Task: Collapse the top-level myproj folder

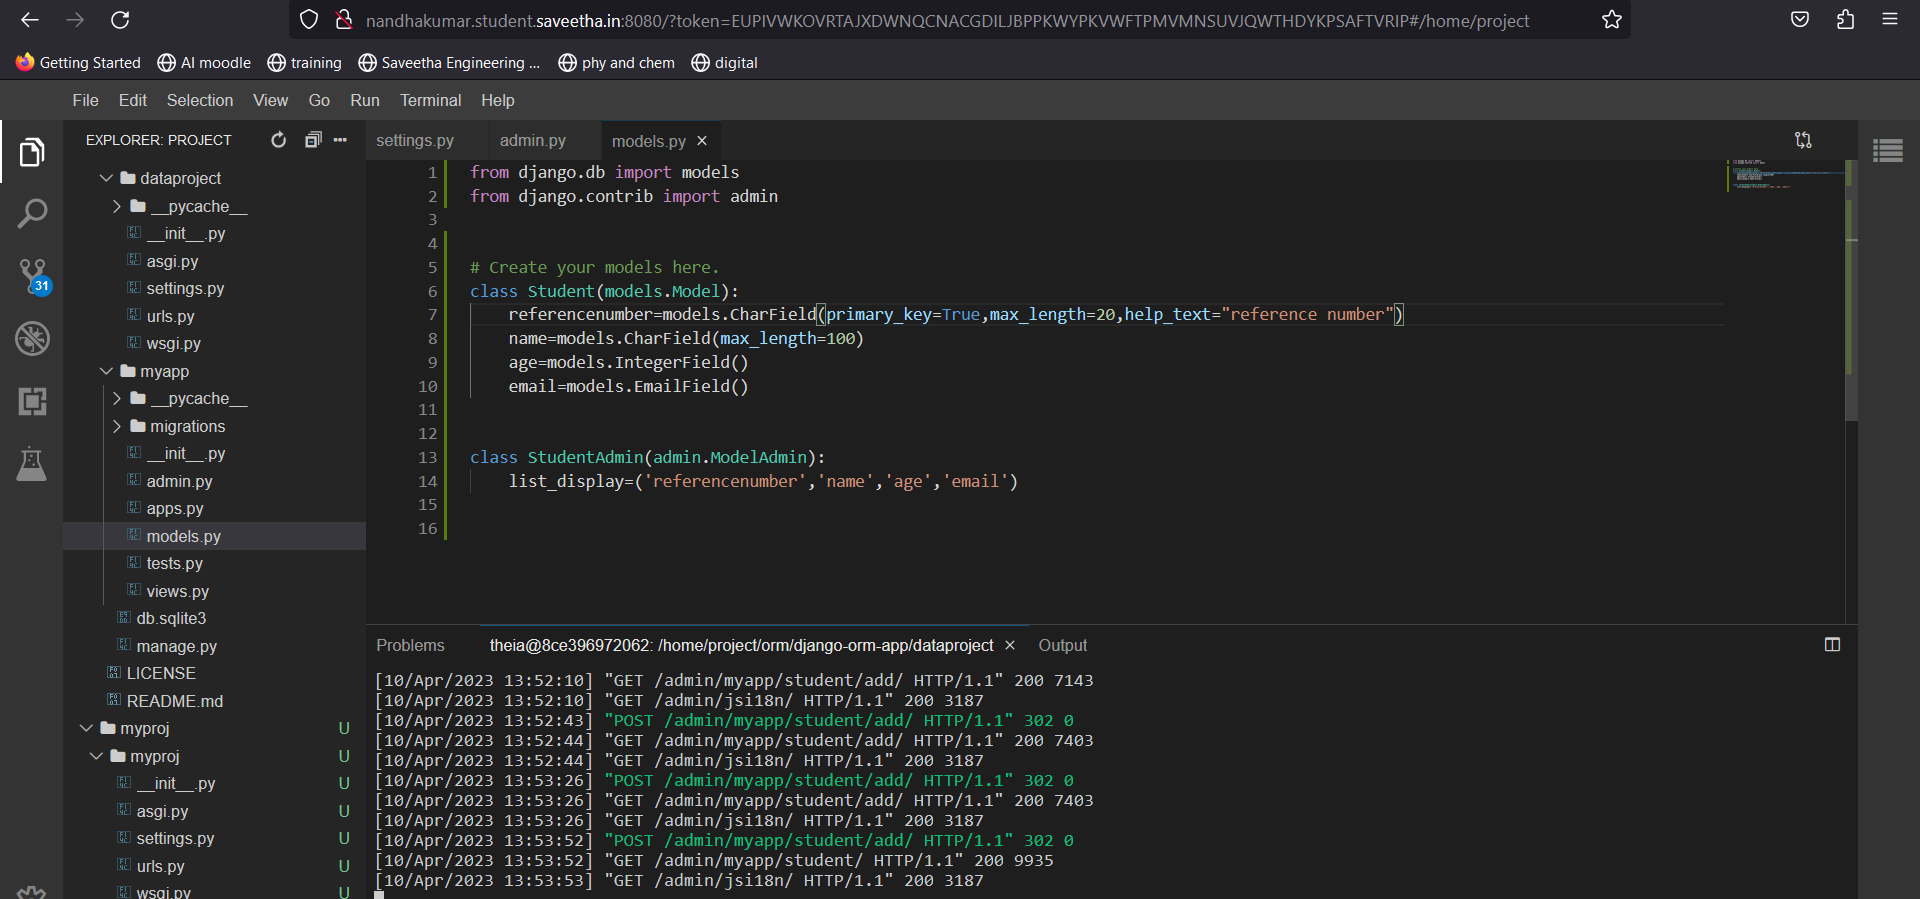Action: pos(87,728)
